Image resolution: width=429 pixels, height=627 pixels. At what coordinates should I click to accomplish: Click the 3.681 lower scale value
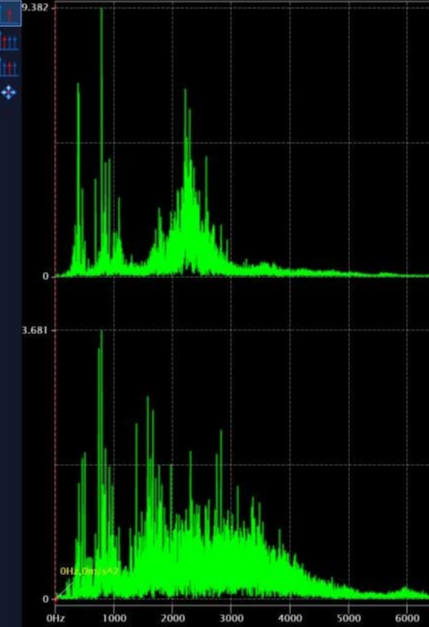point(35,330)
